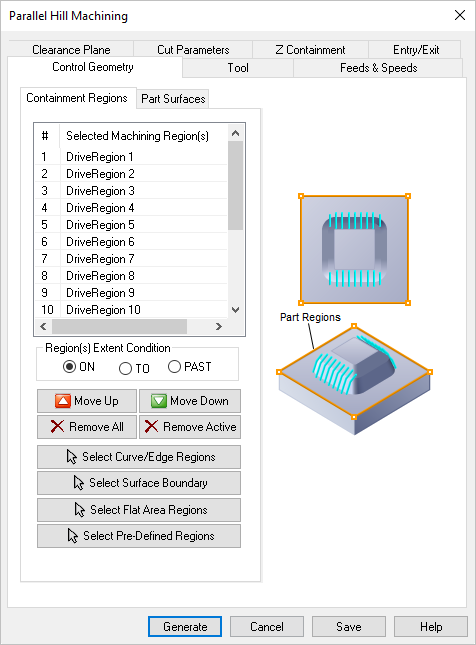Click the top-view part regions preview image

click(354, 249)
